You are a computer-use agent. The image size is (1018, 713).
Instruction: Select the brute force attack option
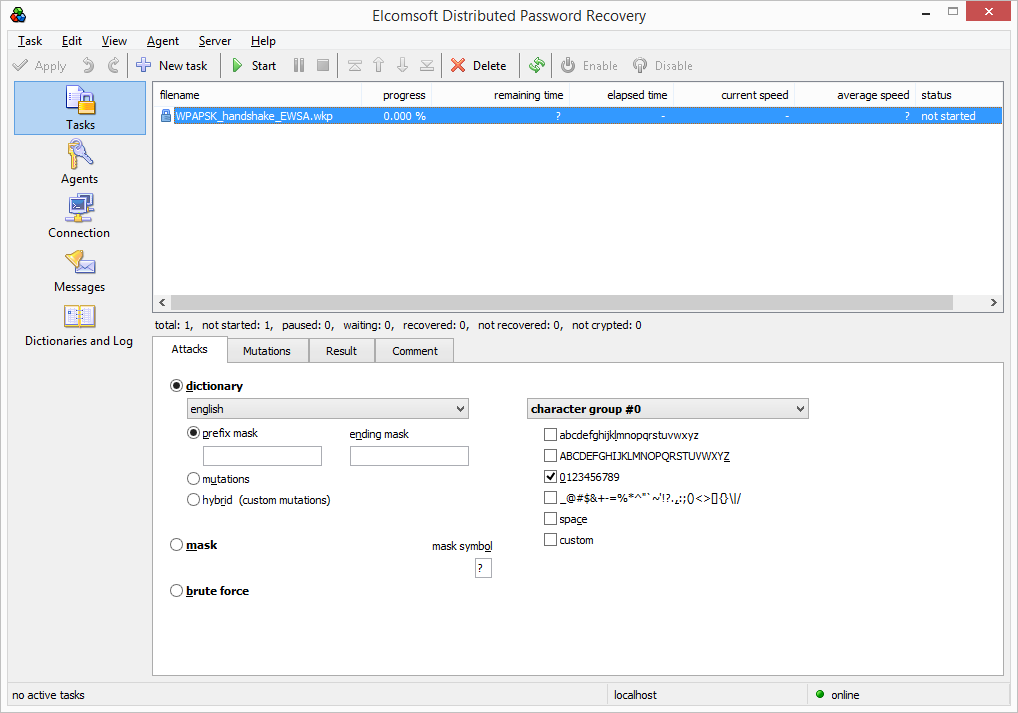click(177, 591)
